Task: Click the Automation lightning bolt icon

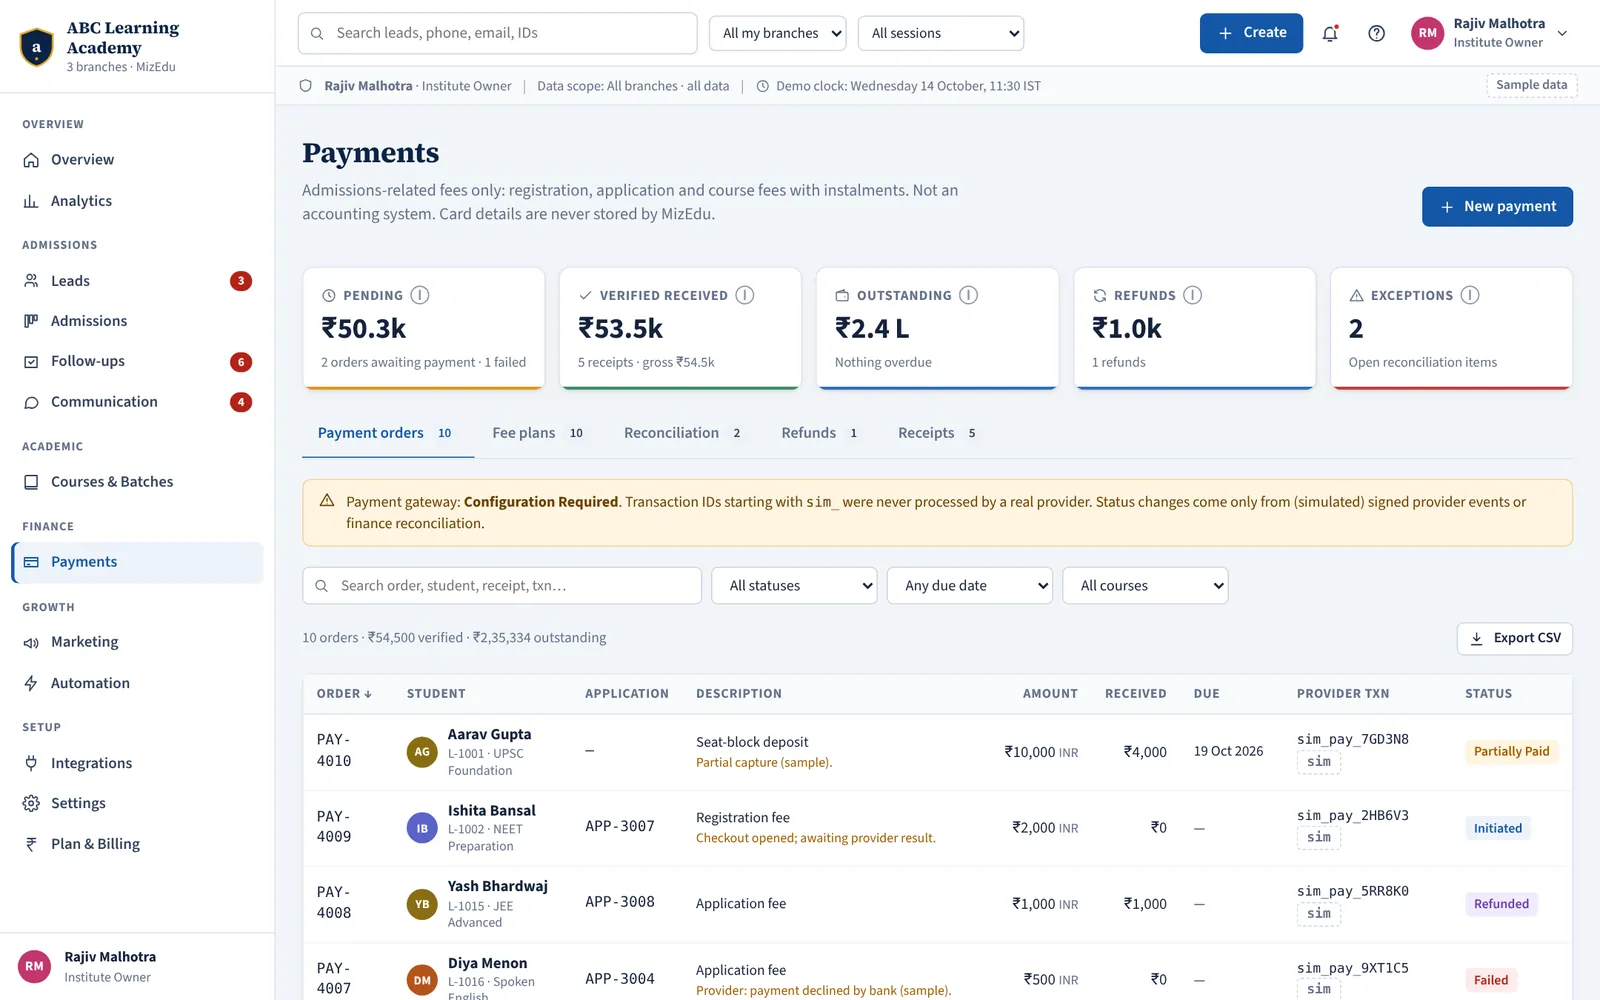Action: coord(31,683)
